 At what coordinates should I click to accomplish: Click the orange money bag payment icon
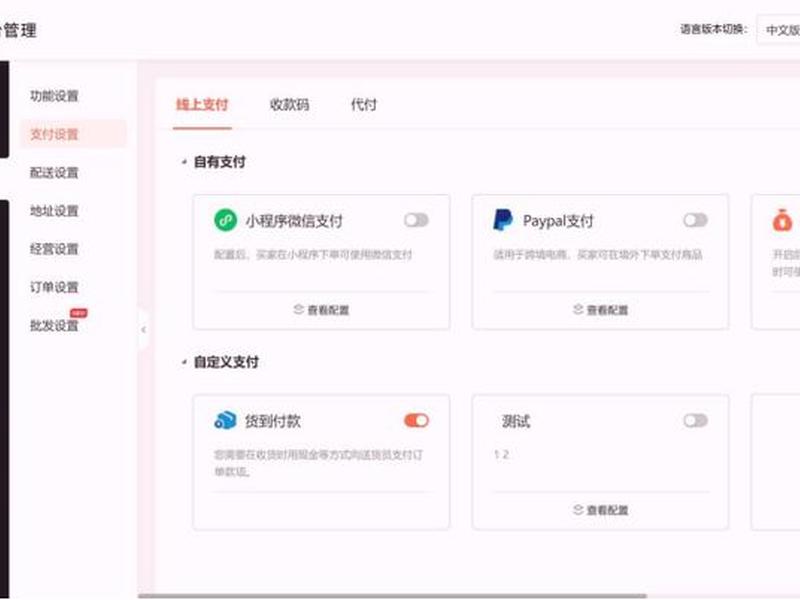coord(782,220)
